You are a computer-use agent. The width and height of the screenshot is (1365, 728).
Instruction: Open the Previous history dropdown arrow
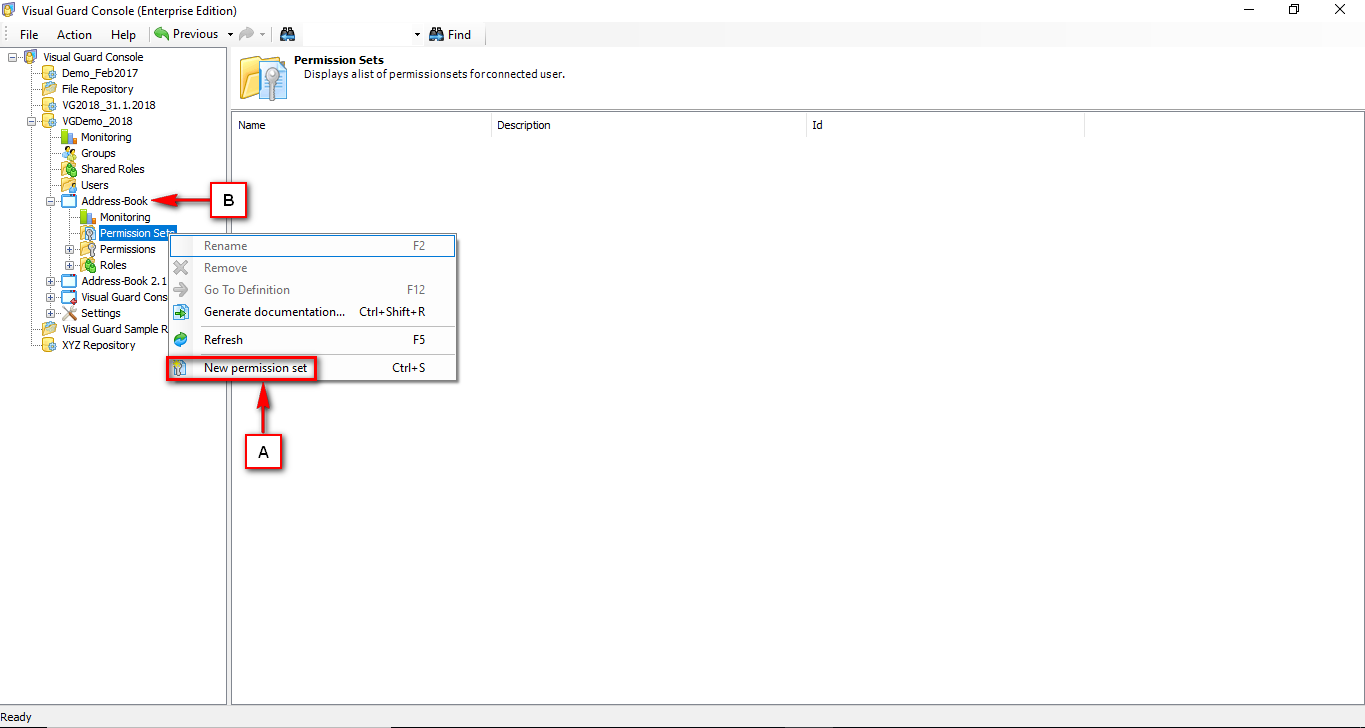click(230, 34)
